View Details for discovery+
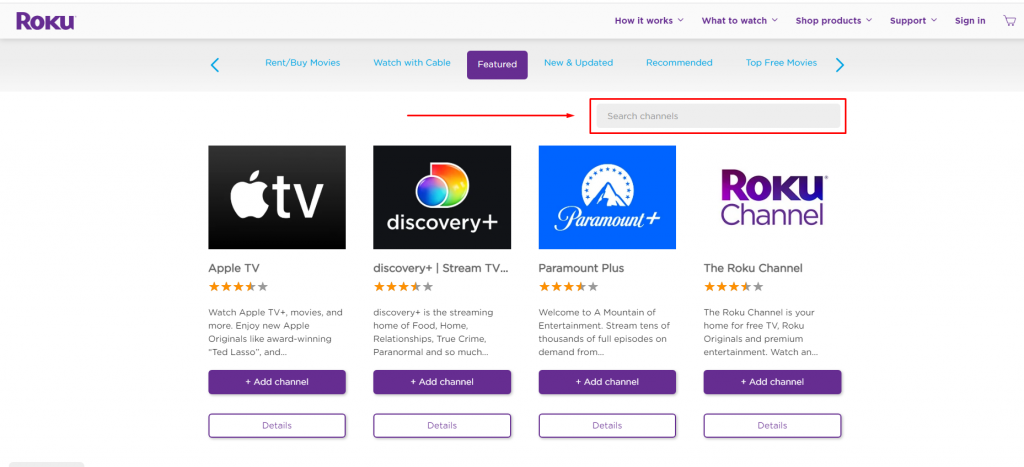Screen dimensions: 1024x467 [x=442, y=426]
